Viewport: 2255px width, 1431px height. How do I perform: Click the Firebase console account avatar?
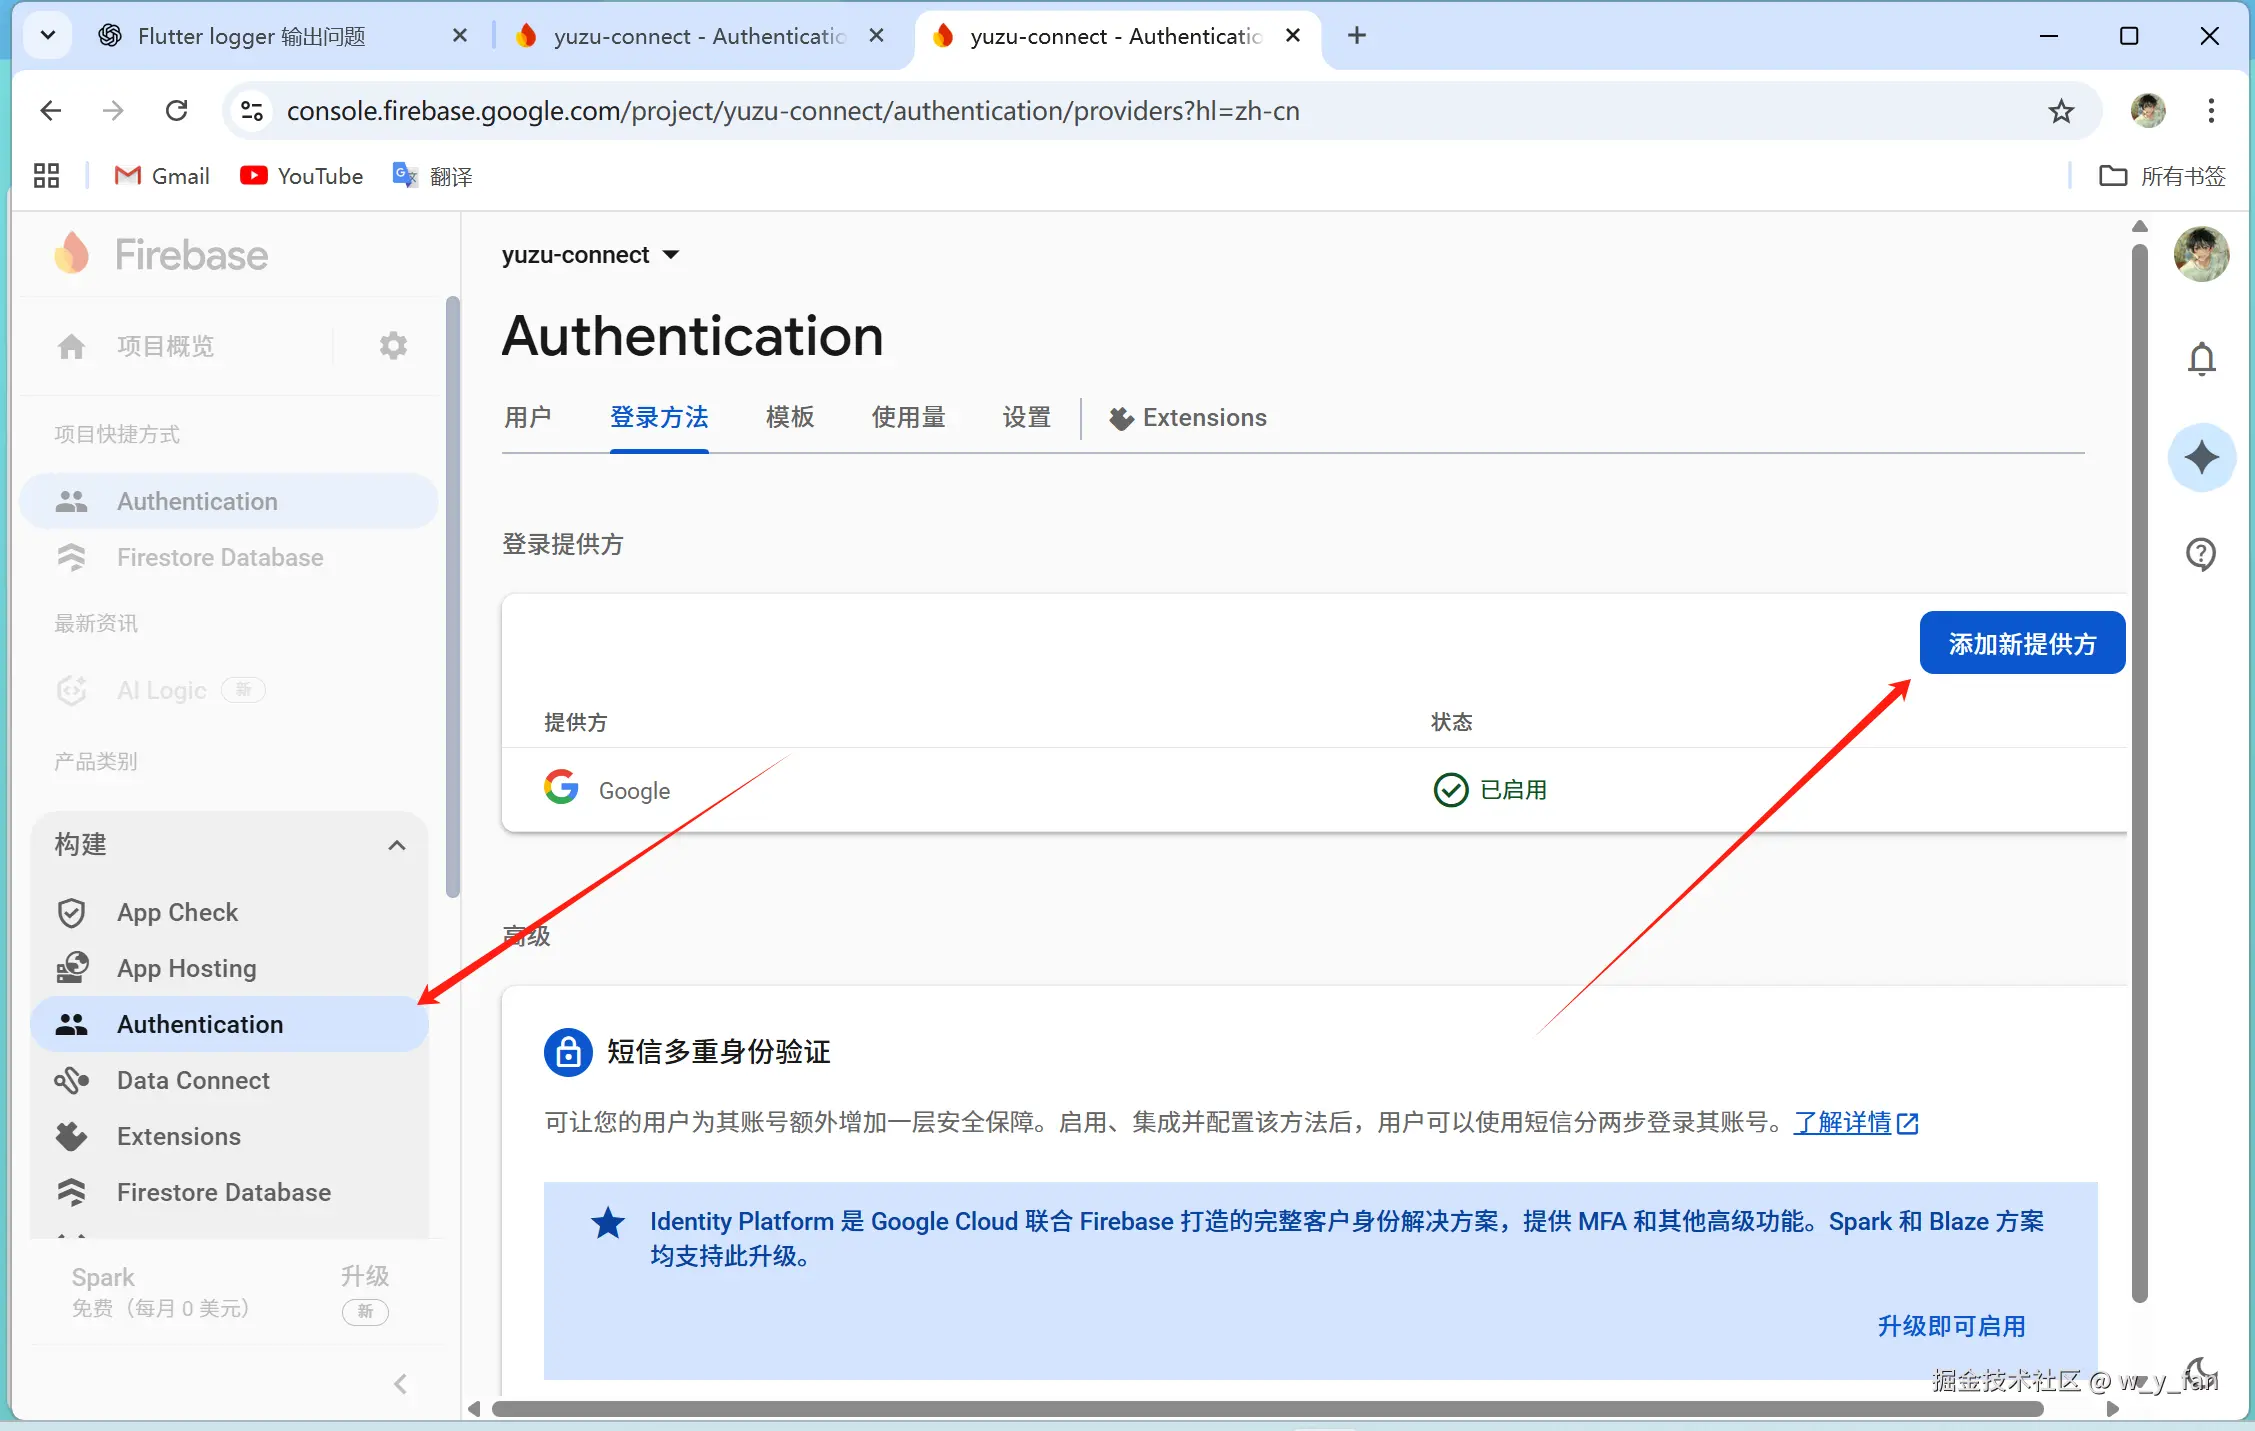pyautogui.click(x=2201, y=254)
